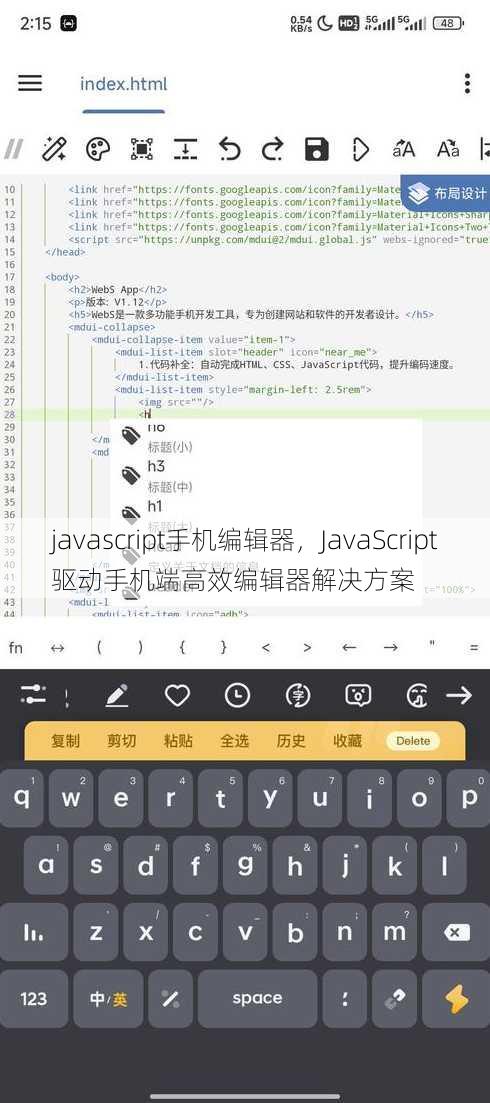Insert double quote from symbol bar

coord(432,644)
